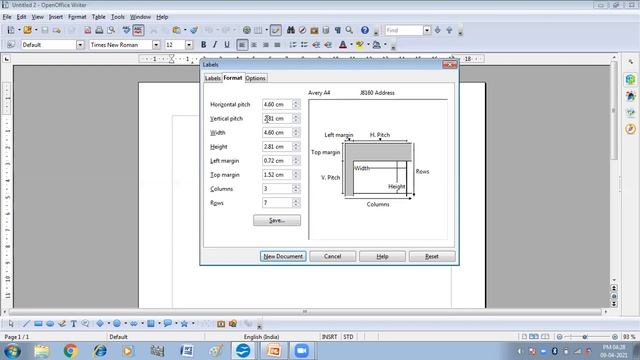Click the Hyperlink toolbar icon

[247, 30]
